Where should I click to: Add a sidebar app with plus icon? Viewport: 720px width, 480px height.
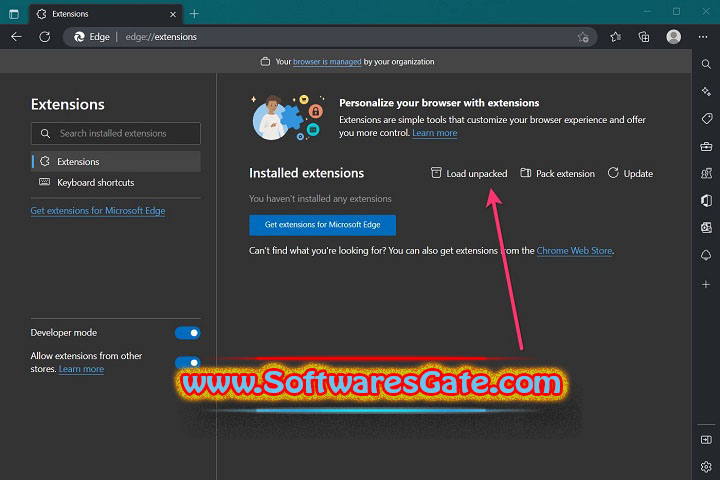706,285
